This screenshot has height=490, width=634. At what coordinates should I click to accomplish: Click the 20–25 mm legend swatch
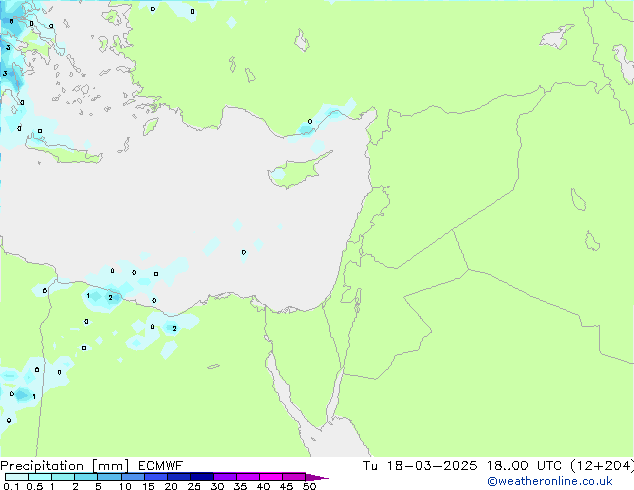[178, 477]
